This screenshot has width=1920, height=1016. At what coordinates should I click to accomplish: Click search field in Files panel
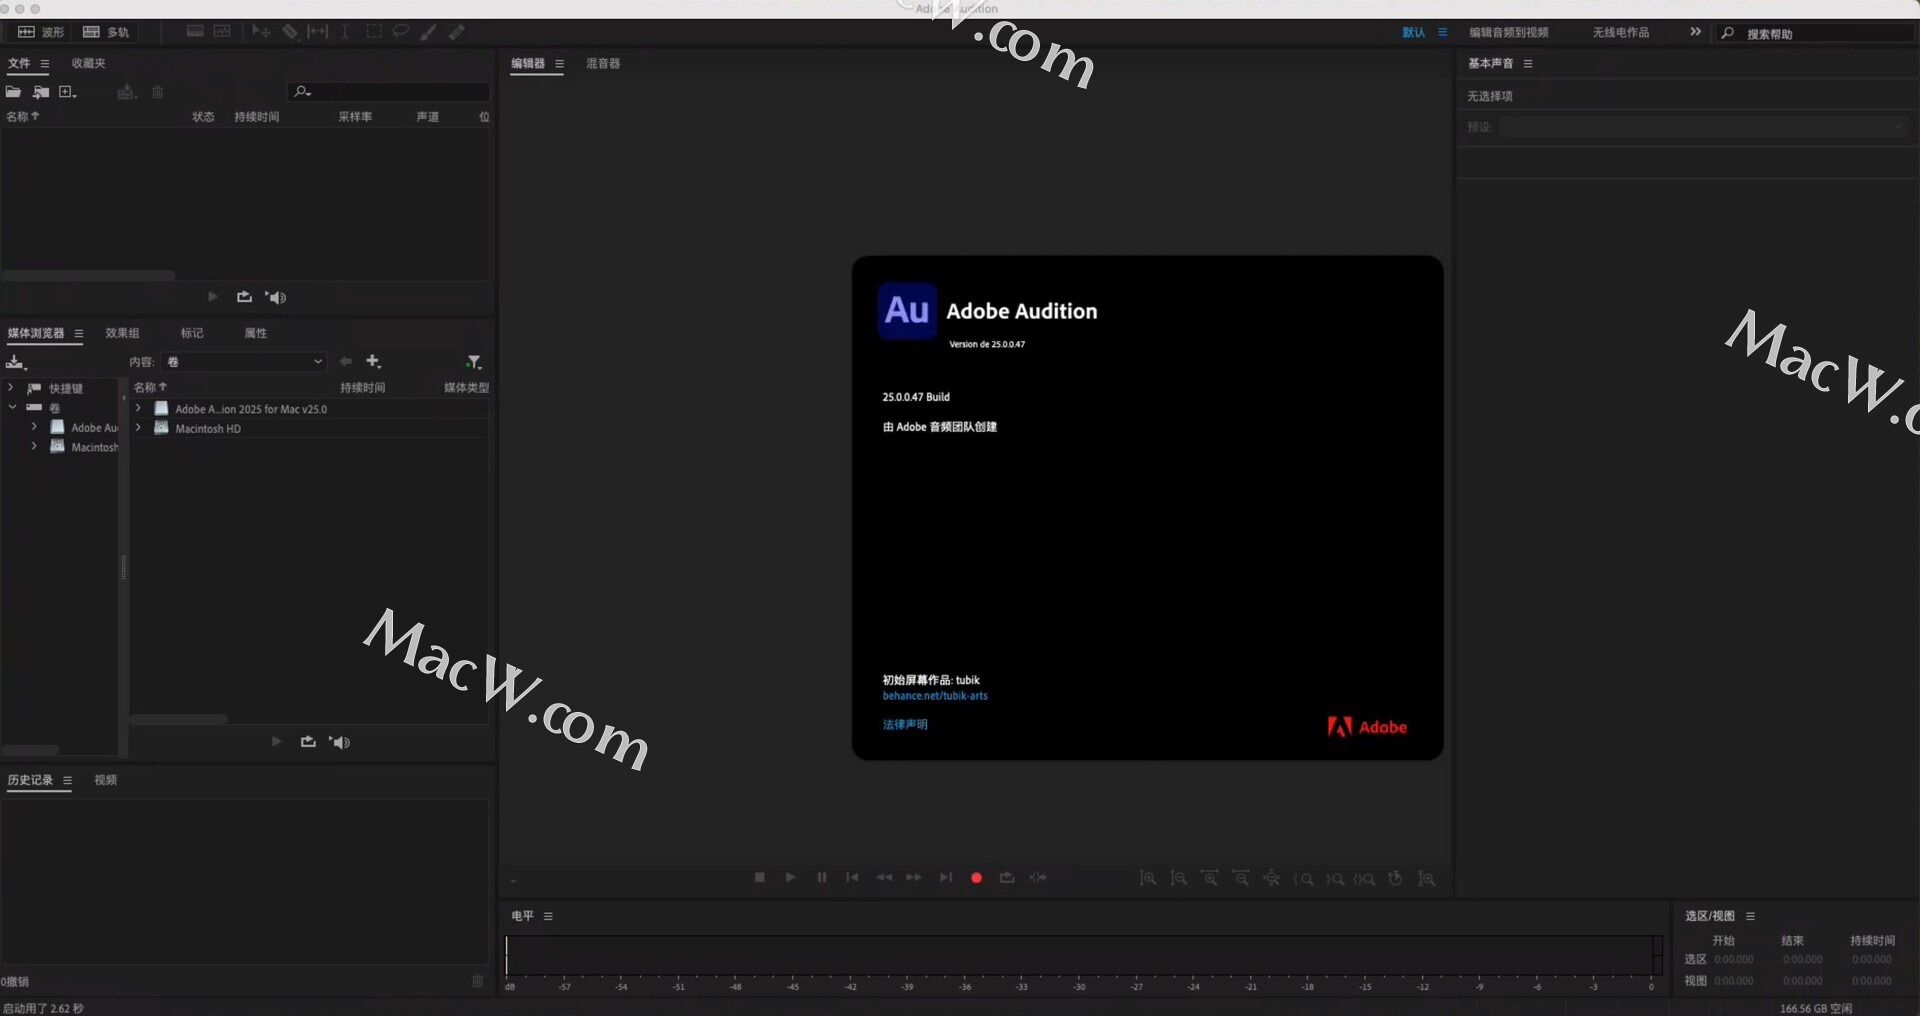point(390,92)
